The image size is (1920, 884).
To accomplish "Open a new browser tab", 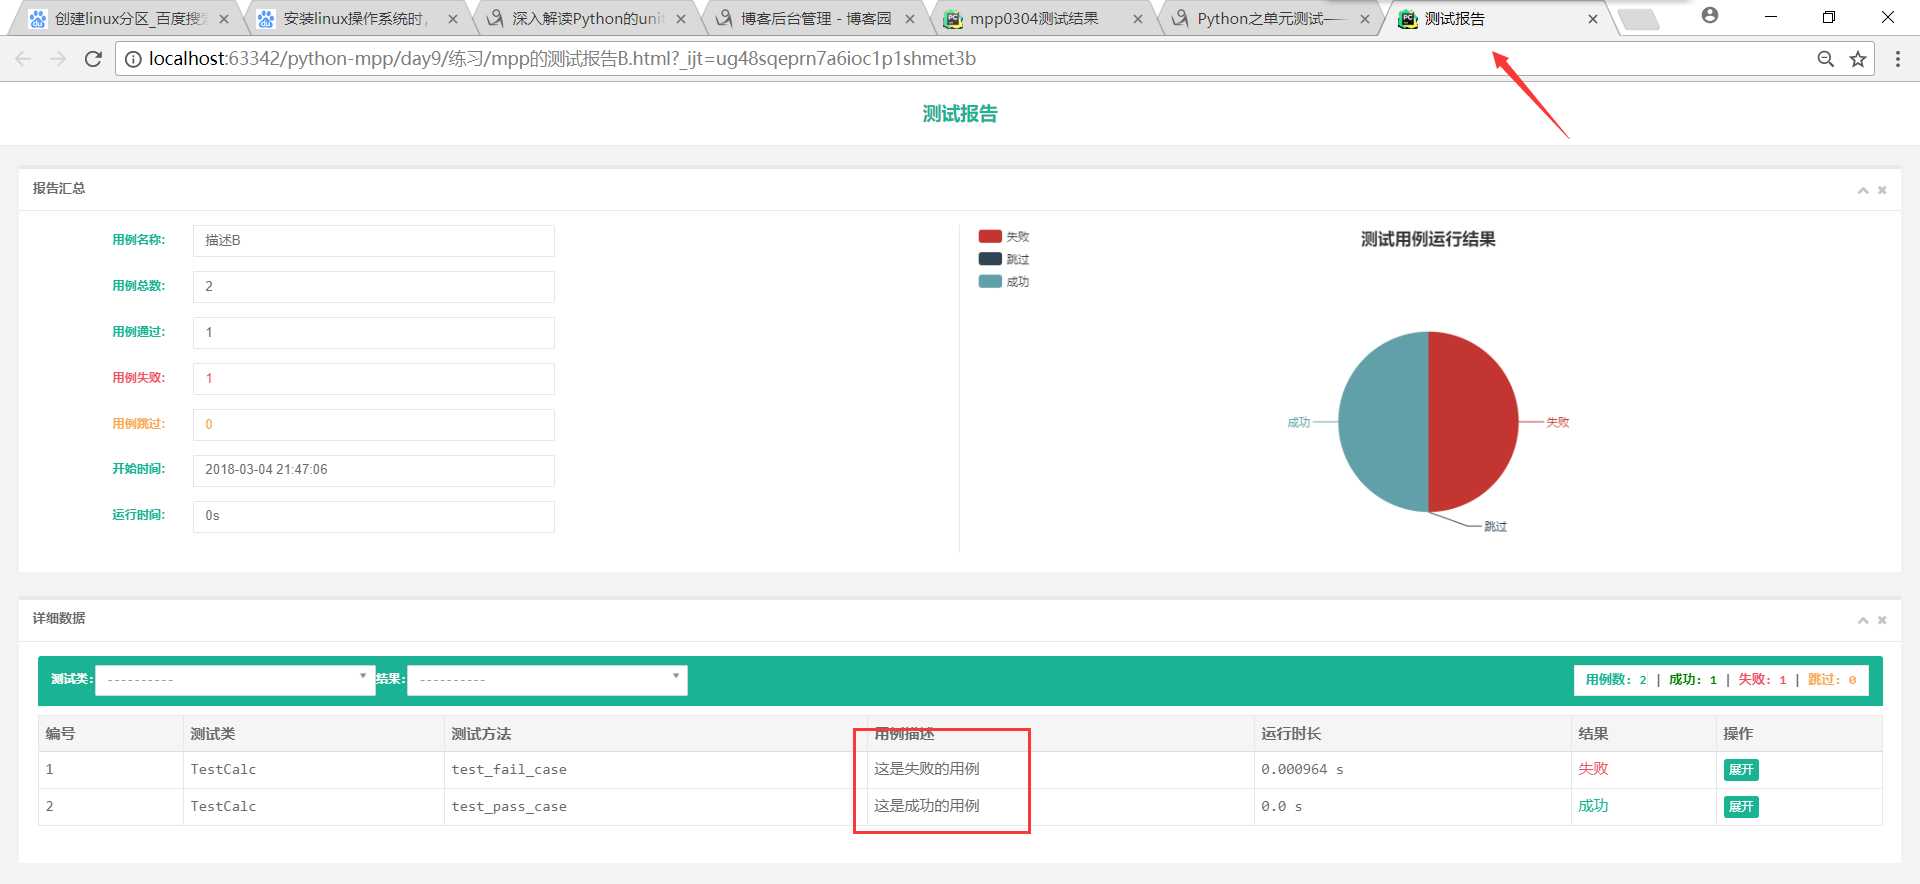I will click(x=1639, y=19).
